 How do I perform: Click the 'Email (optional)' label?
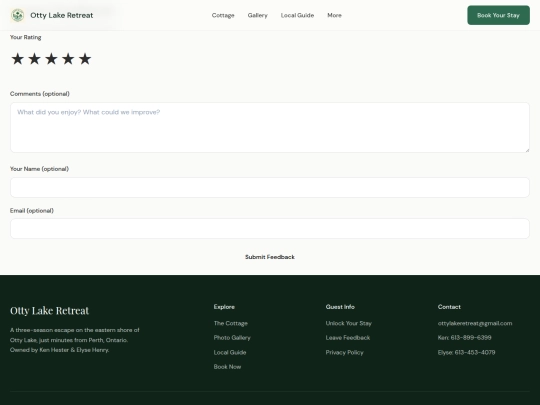coord(32,210)
